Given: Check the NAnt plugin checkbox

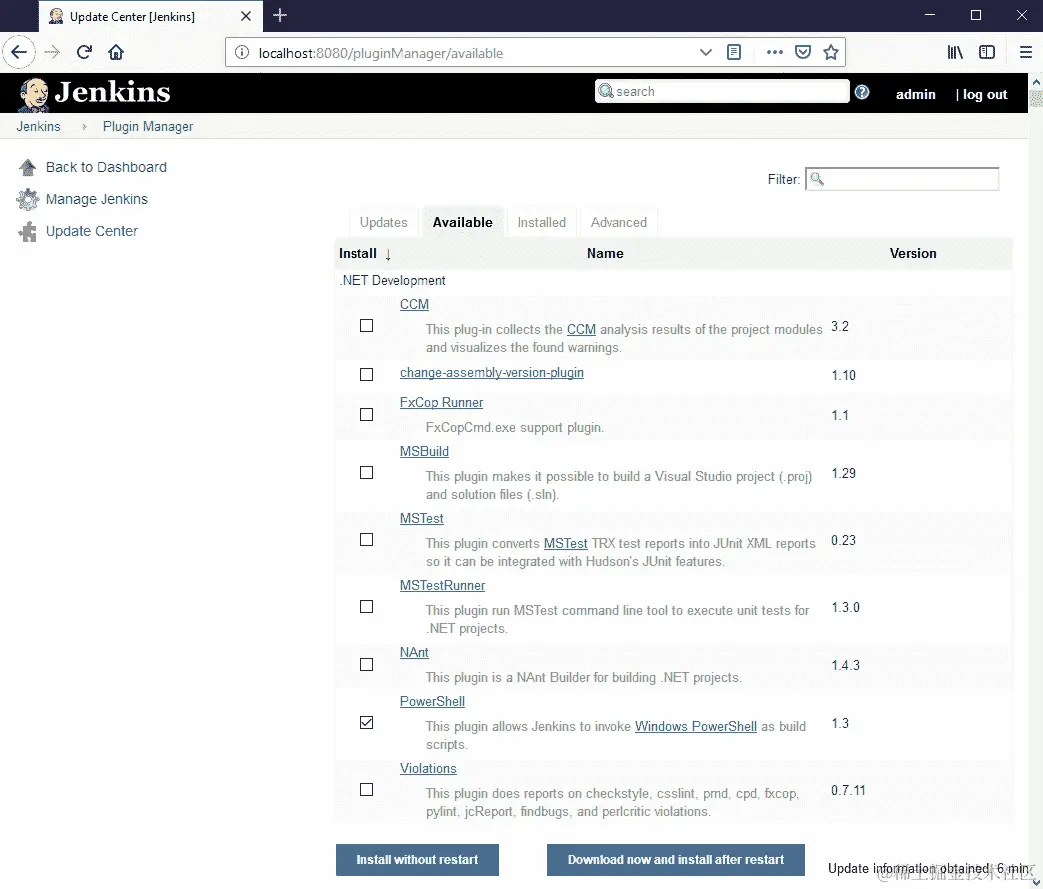Looking at the screenshot, I should [367, 665].
